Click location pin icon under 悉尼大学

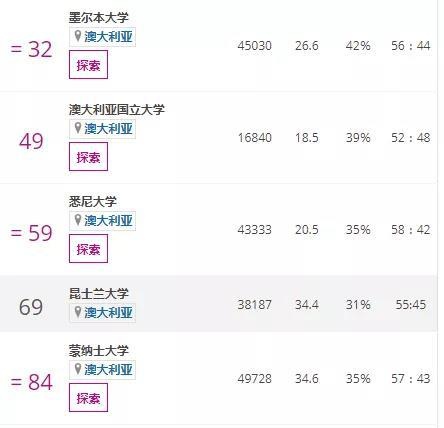[x=78, y=220]
